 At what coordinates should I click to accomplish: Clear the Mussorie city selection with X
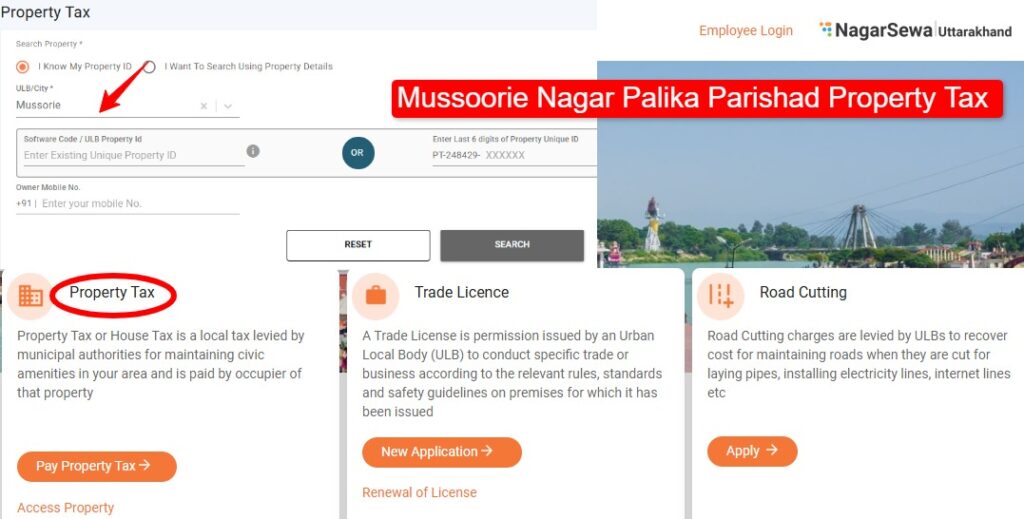point(204,106)
